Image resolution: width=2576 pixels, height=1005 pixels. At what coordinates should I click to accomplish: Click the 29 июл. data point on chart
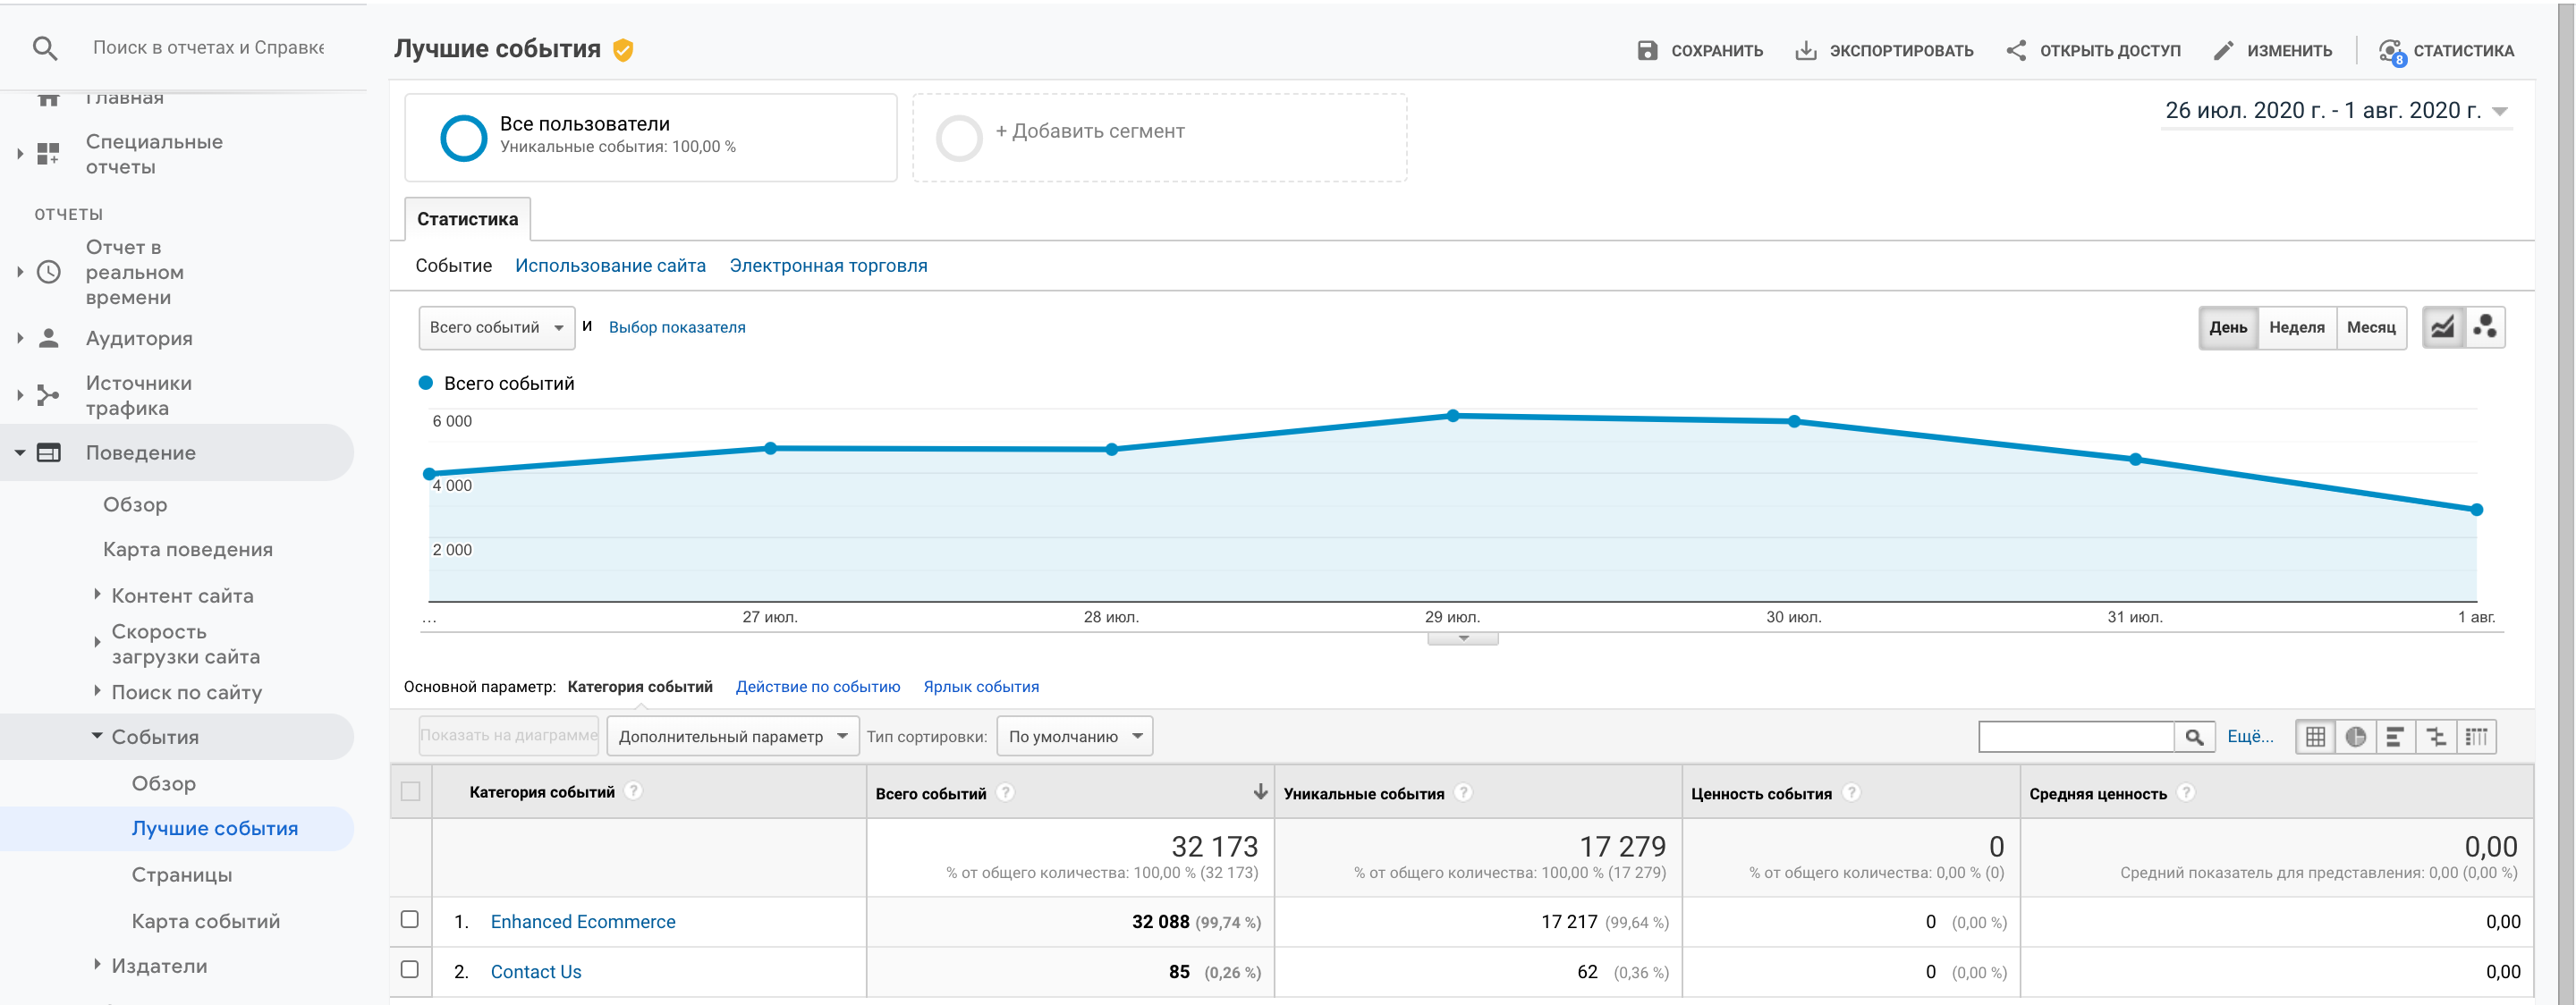point(1453,415)
